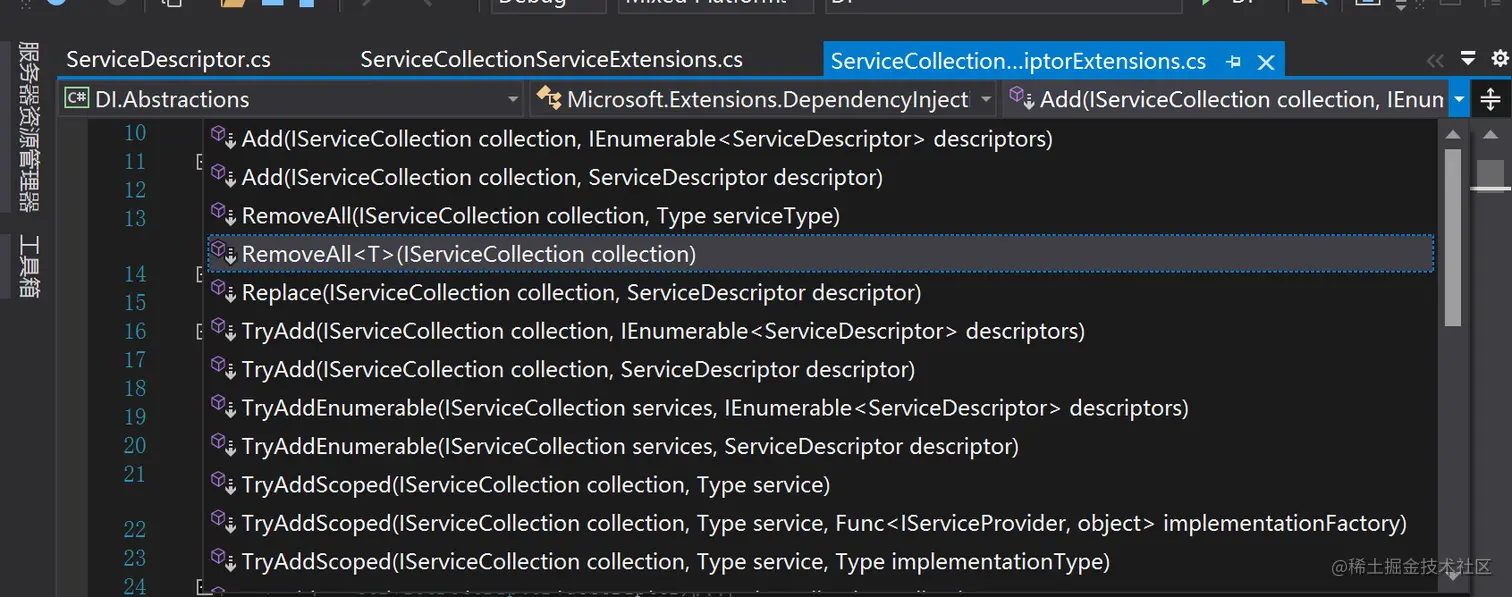Go to TryAddEnumerable with ServiceDescriptor descriptor
The image size is (1512, 597).
820,446
